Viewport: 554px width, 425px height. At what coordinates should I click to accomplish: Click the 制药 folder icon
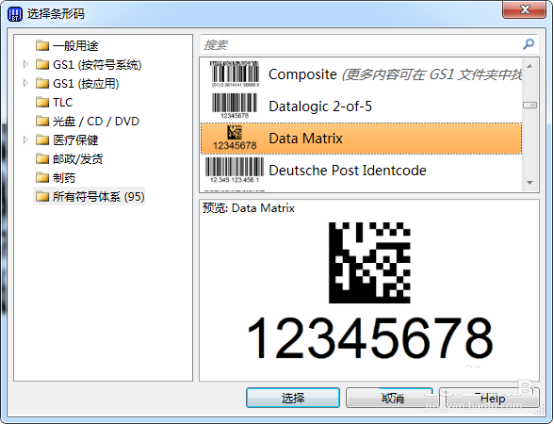[x=42, y=177]
